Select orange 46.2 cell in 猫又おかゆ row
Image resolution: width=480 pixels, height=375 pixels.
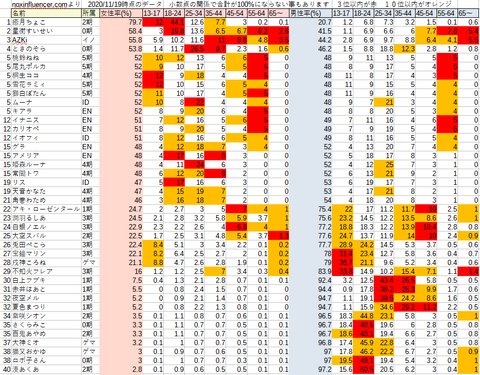pyautogui.click(x=364, y=351)
